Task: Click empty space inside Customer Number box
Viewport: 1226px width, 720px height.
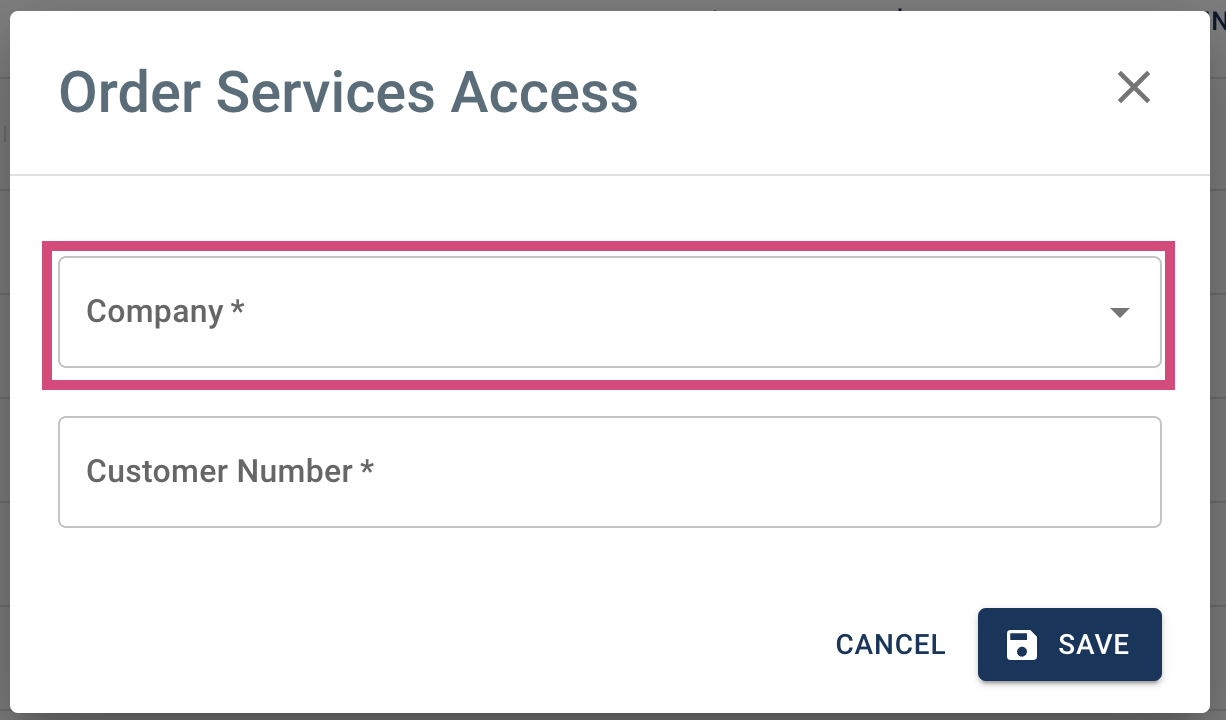Action: (x=760, y=472)
